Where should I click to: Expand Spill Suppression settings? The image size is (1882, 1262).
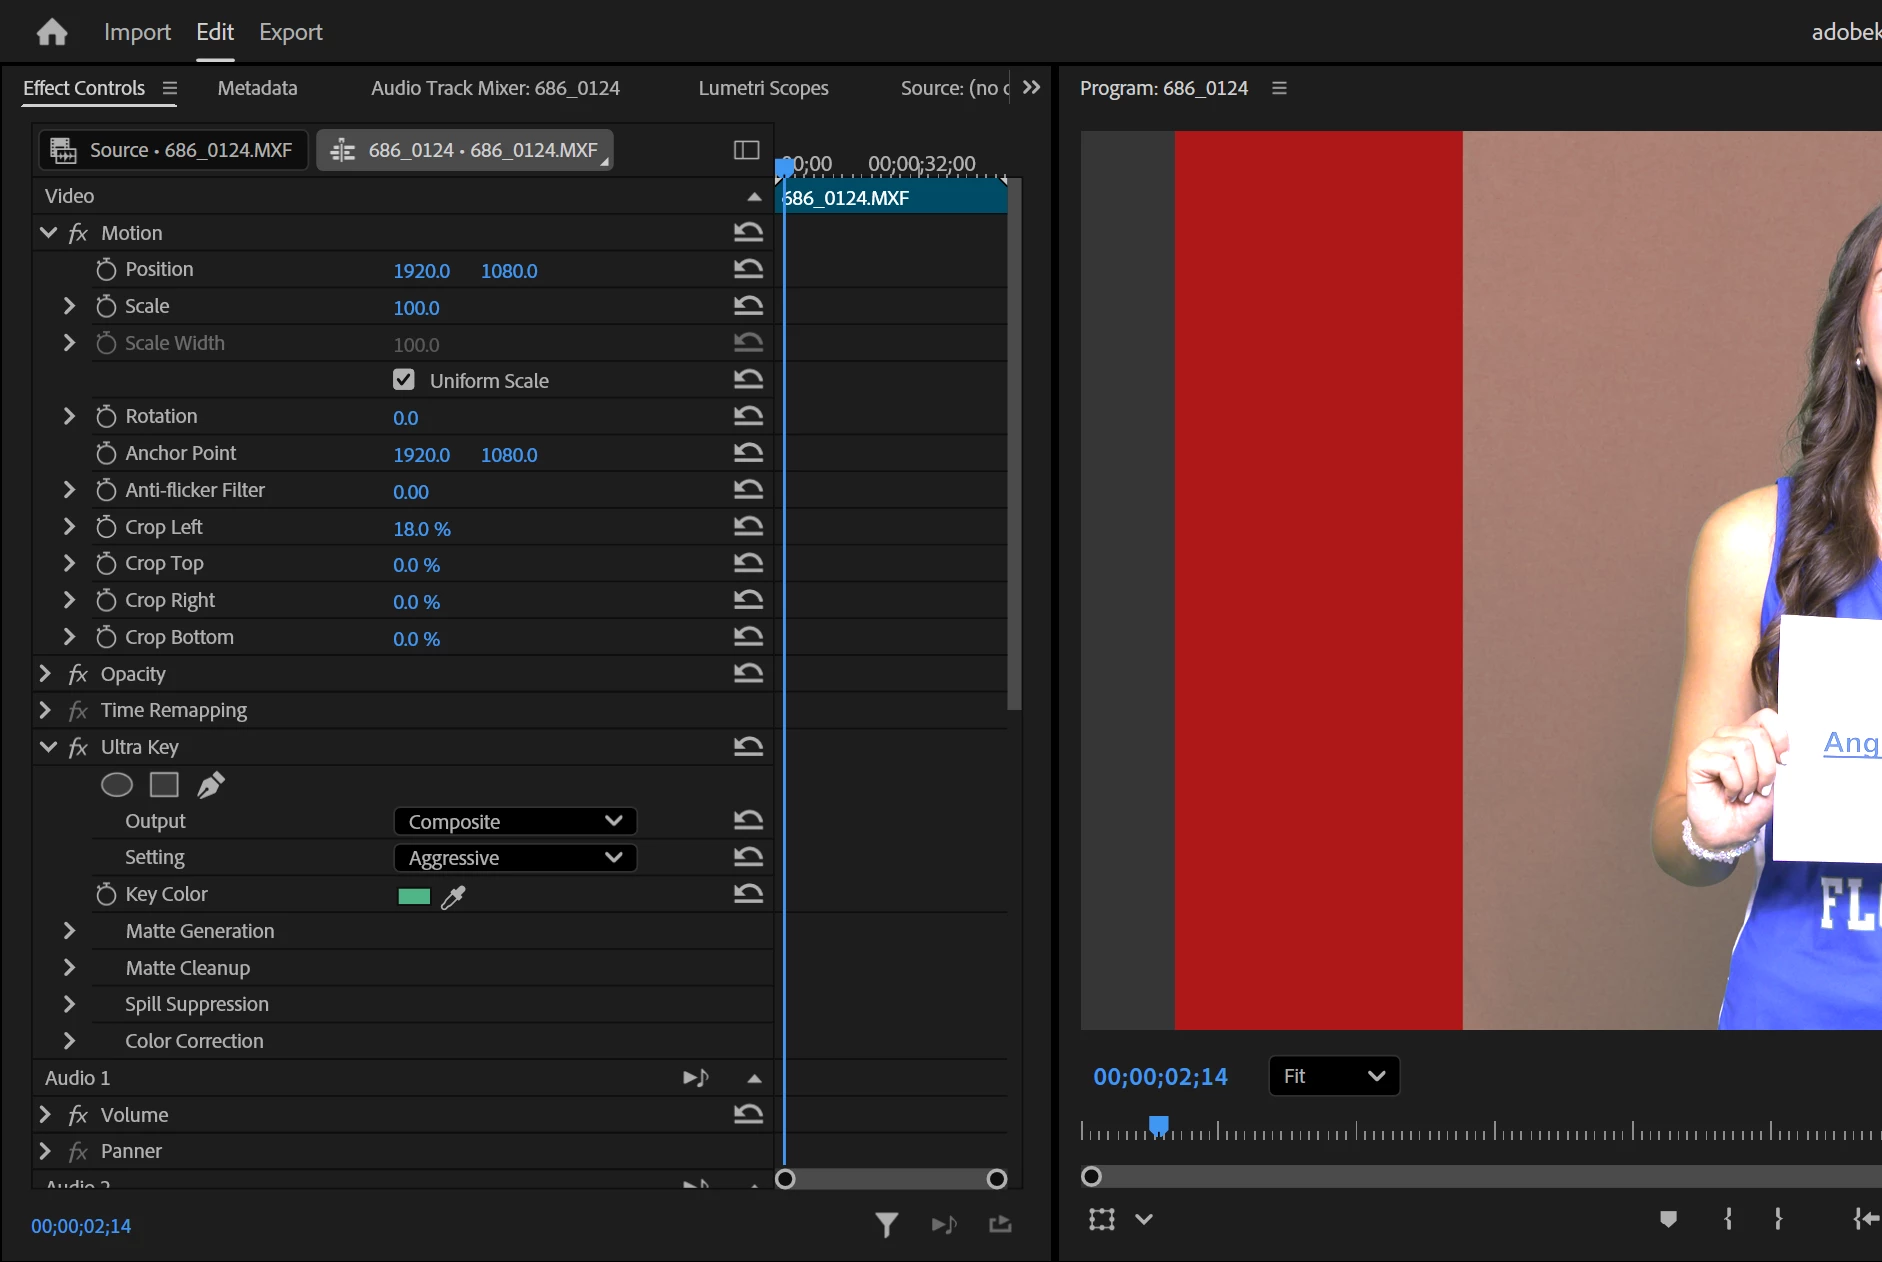[69, 1004]
